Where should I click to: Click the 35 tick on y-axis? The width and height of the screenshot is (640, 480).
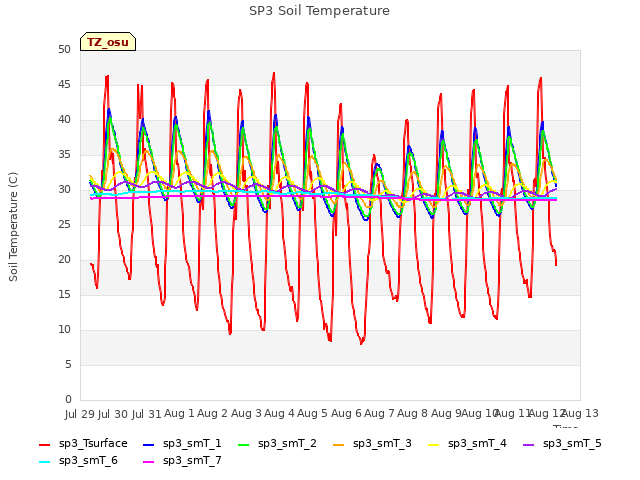coord(64,155)
